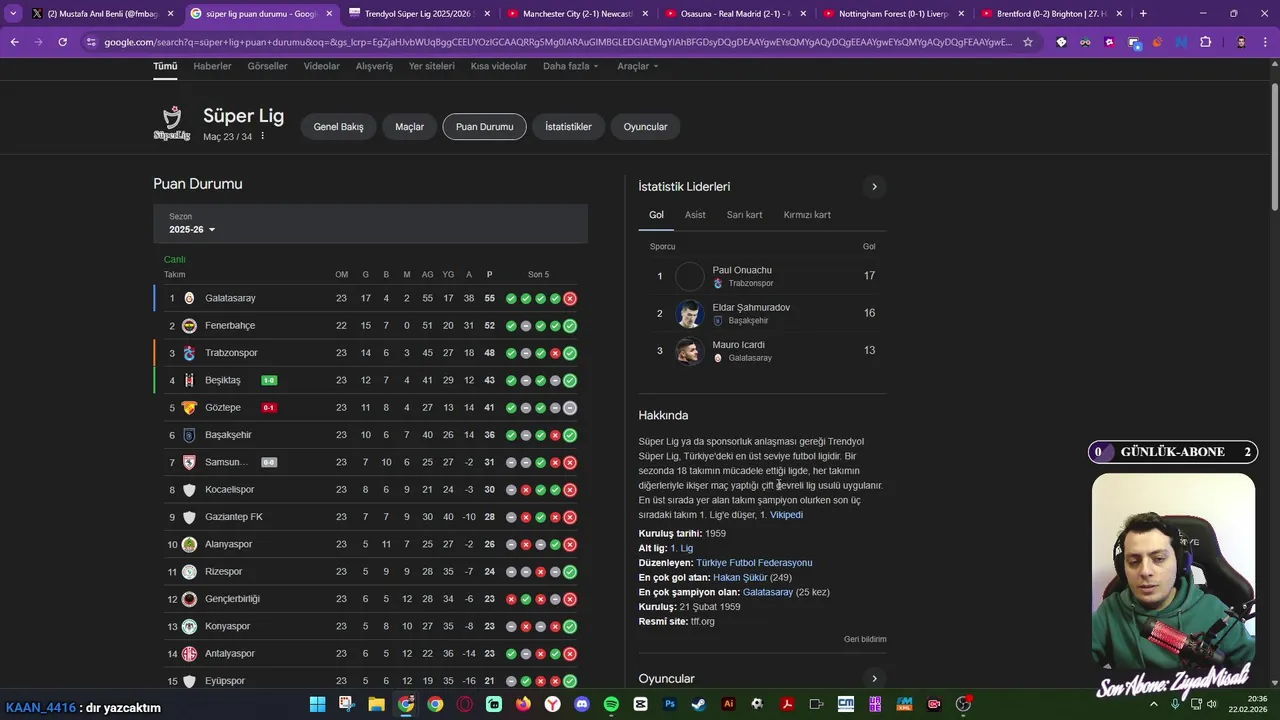Open the Maçlar pill tab
This screenshot has width=1280, height=720.
[x=409, y=127]
